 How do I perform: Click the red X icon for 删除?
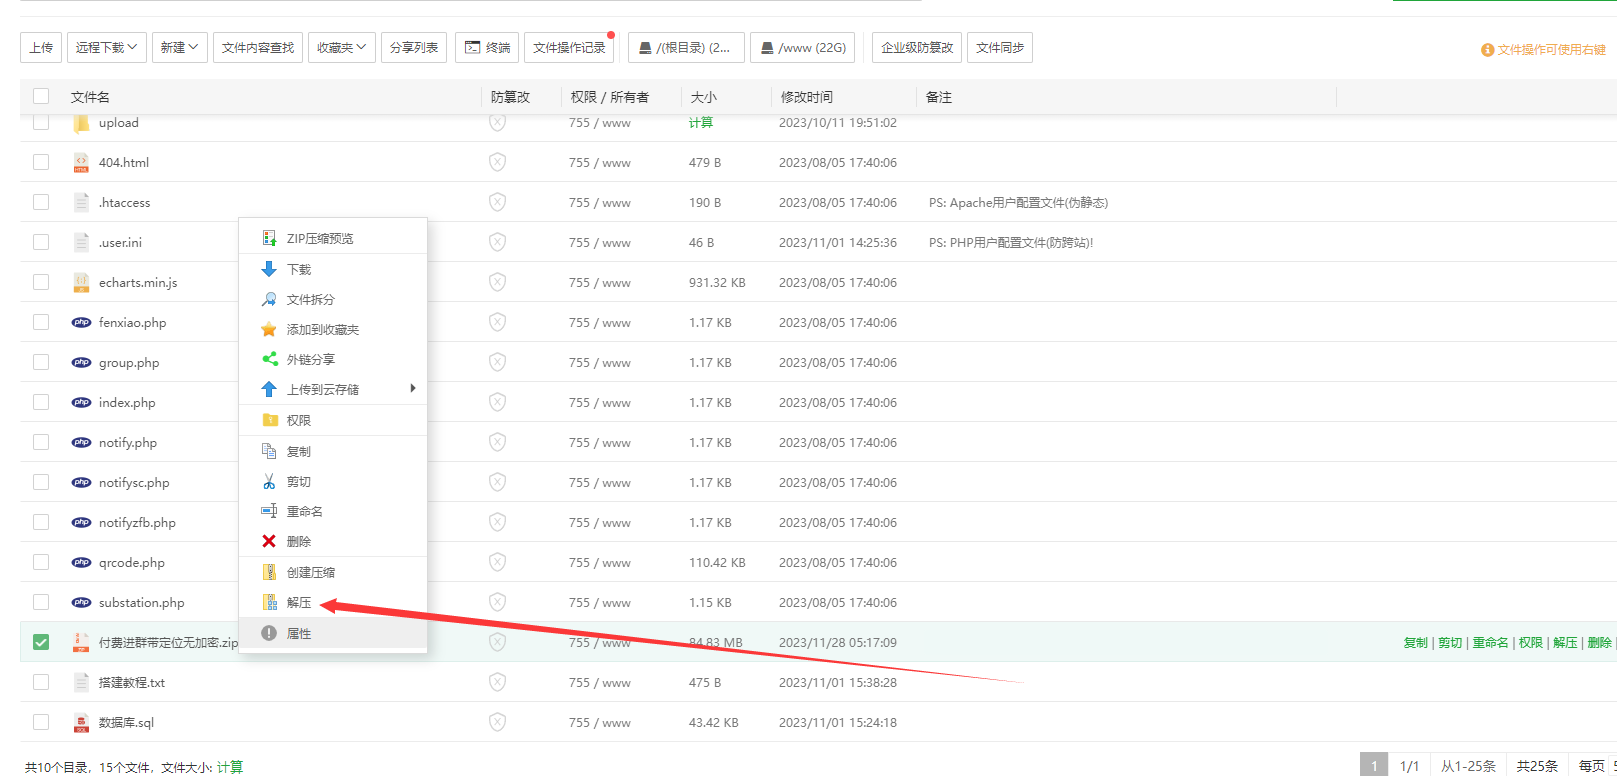[x=269, y=541]
